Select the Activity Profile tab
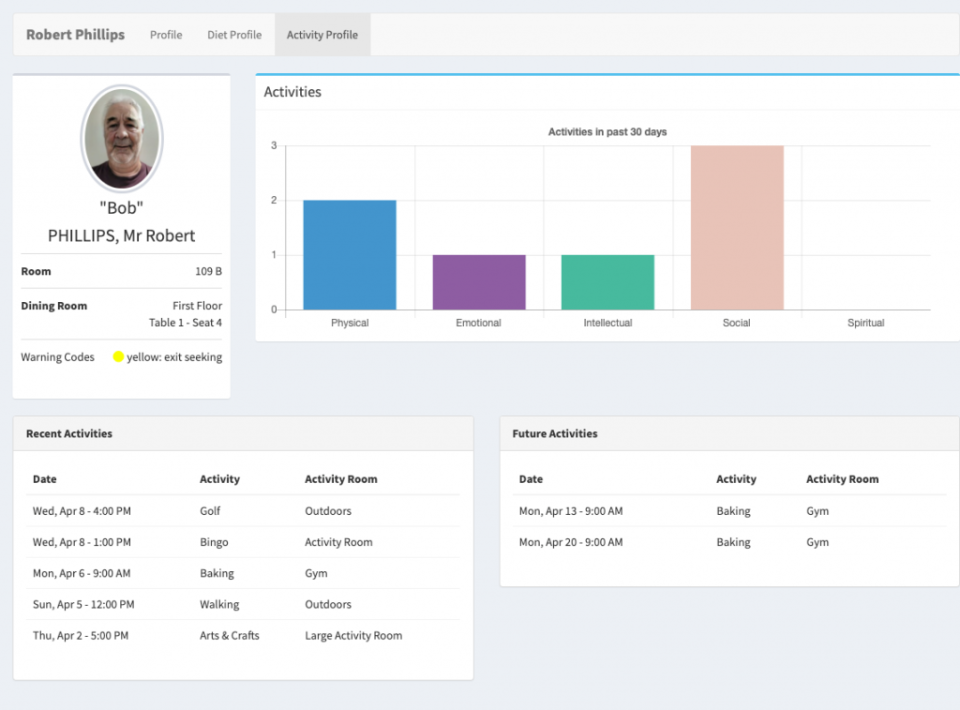960x710 pixels. (322, 34)
